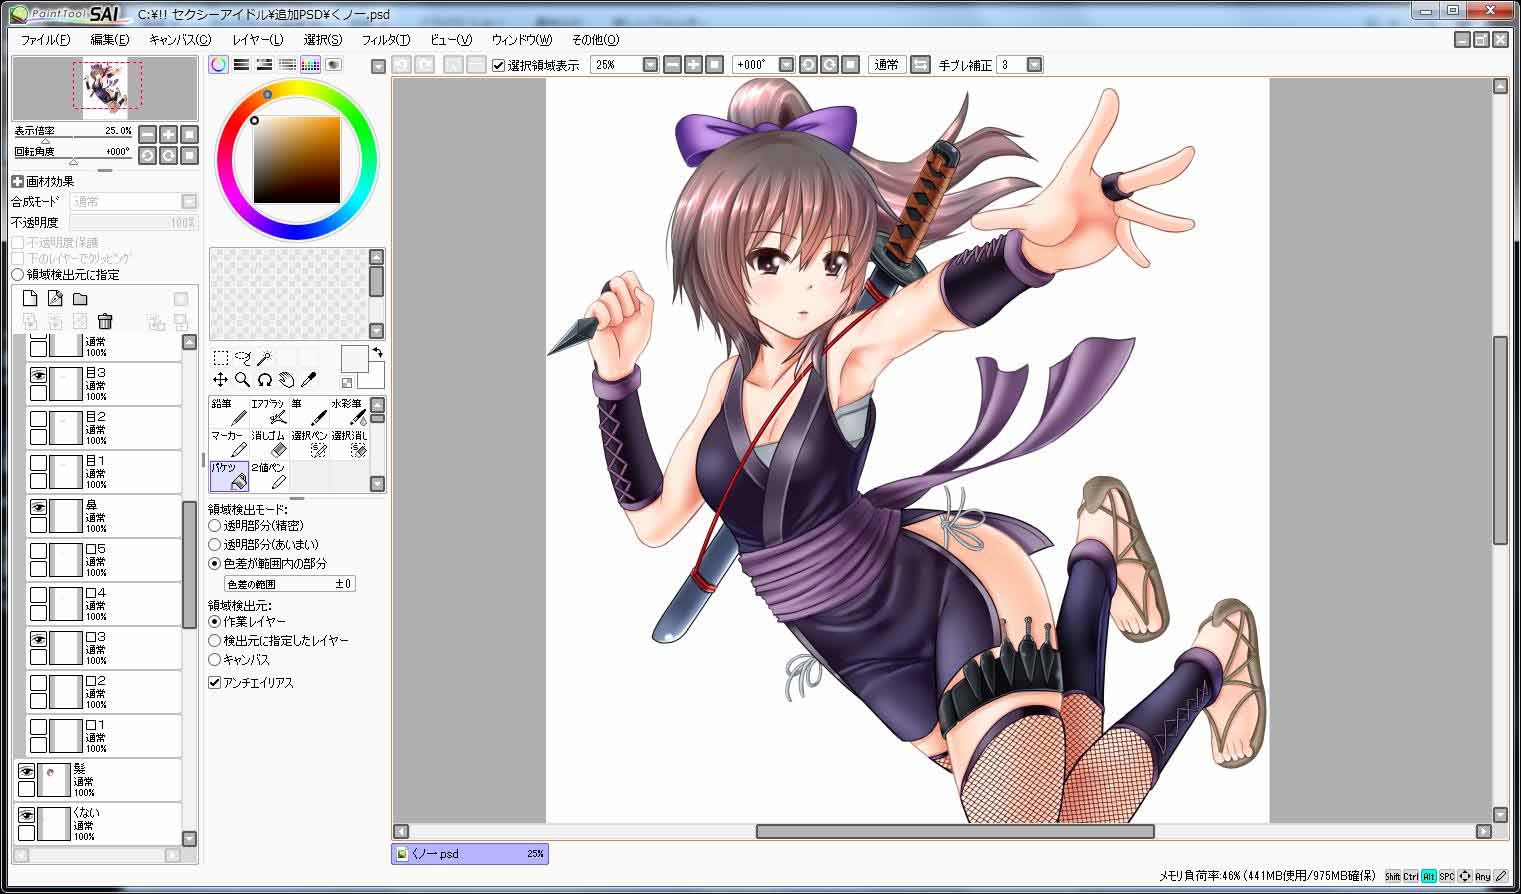Image resolution: width=1521 pixels, height=894 pixels.
Task: Pick the エアブラシ airbrush tool
Action: point(270,412)
